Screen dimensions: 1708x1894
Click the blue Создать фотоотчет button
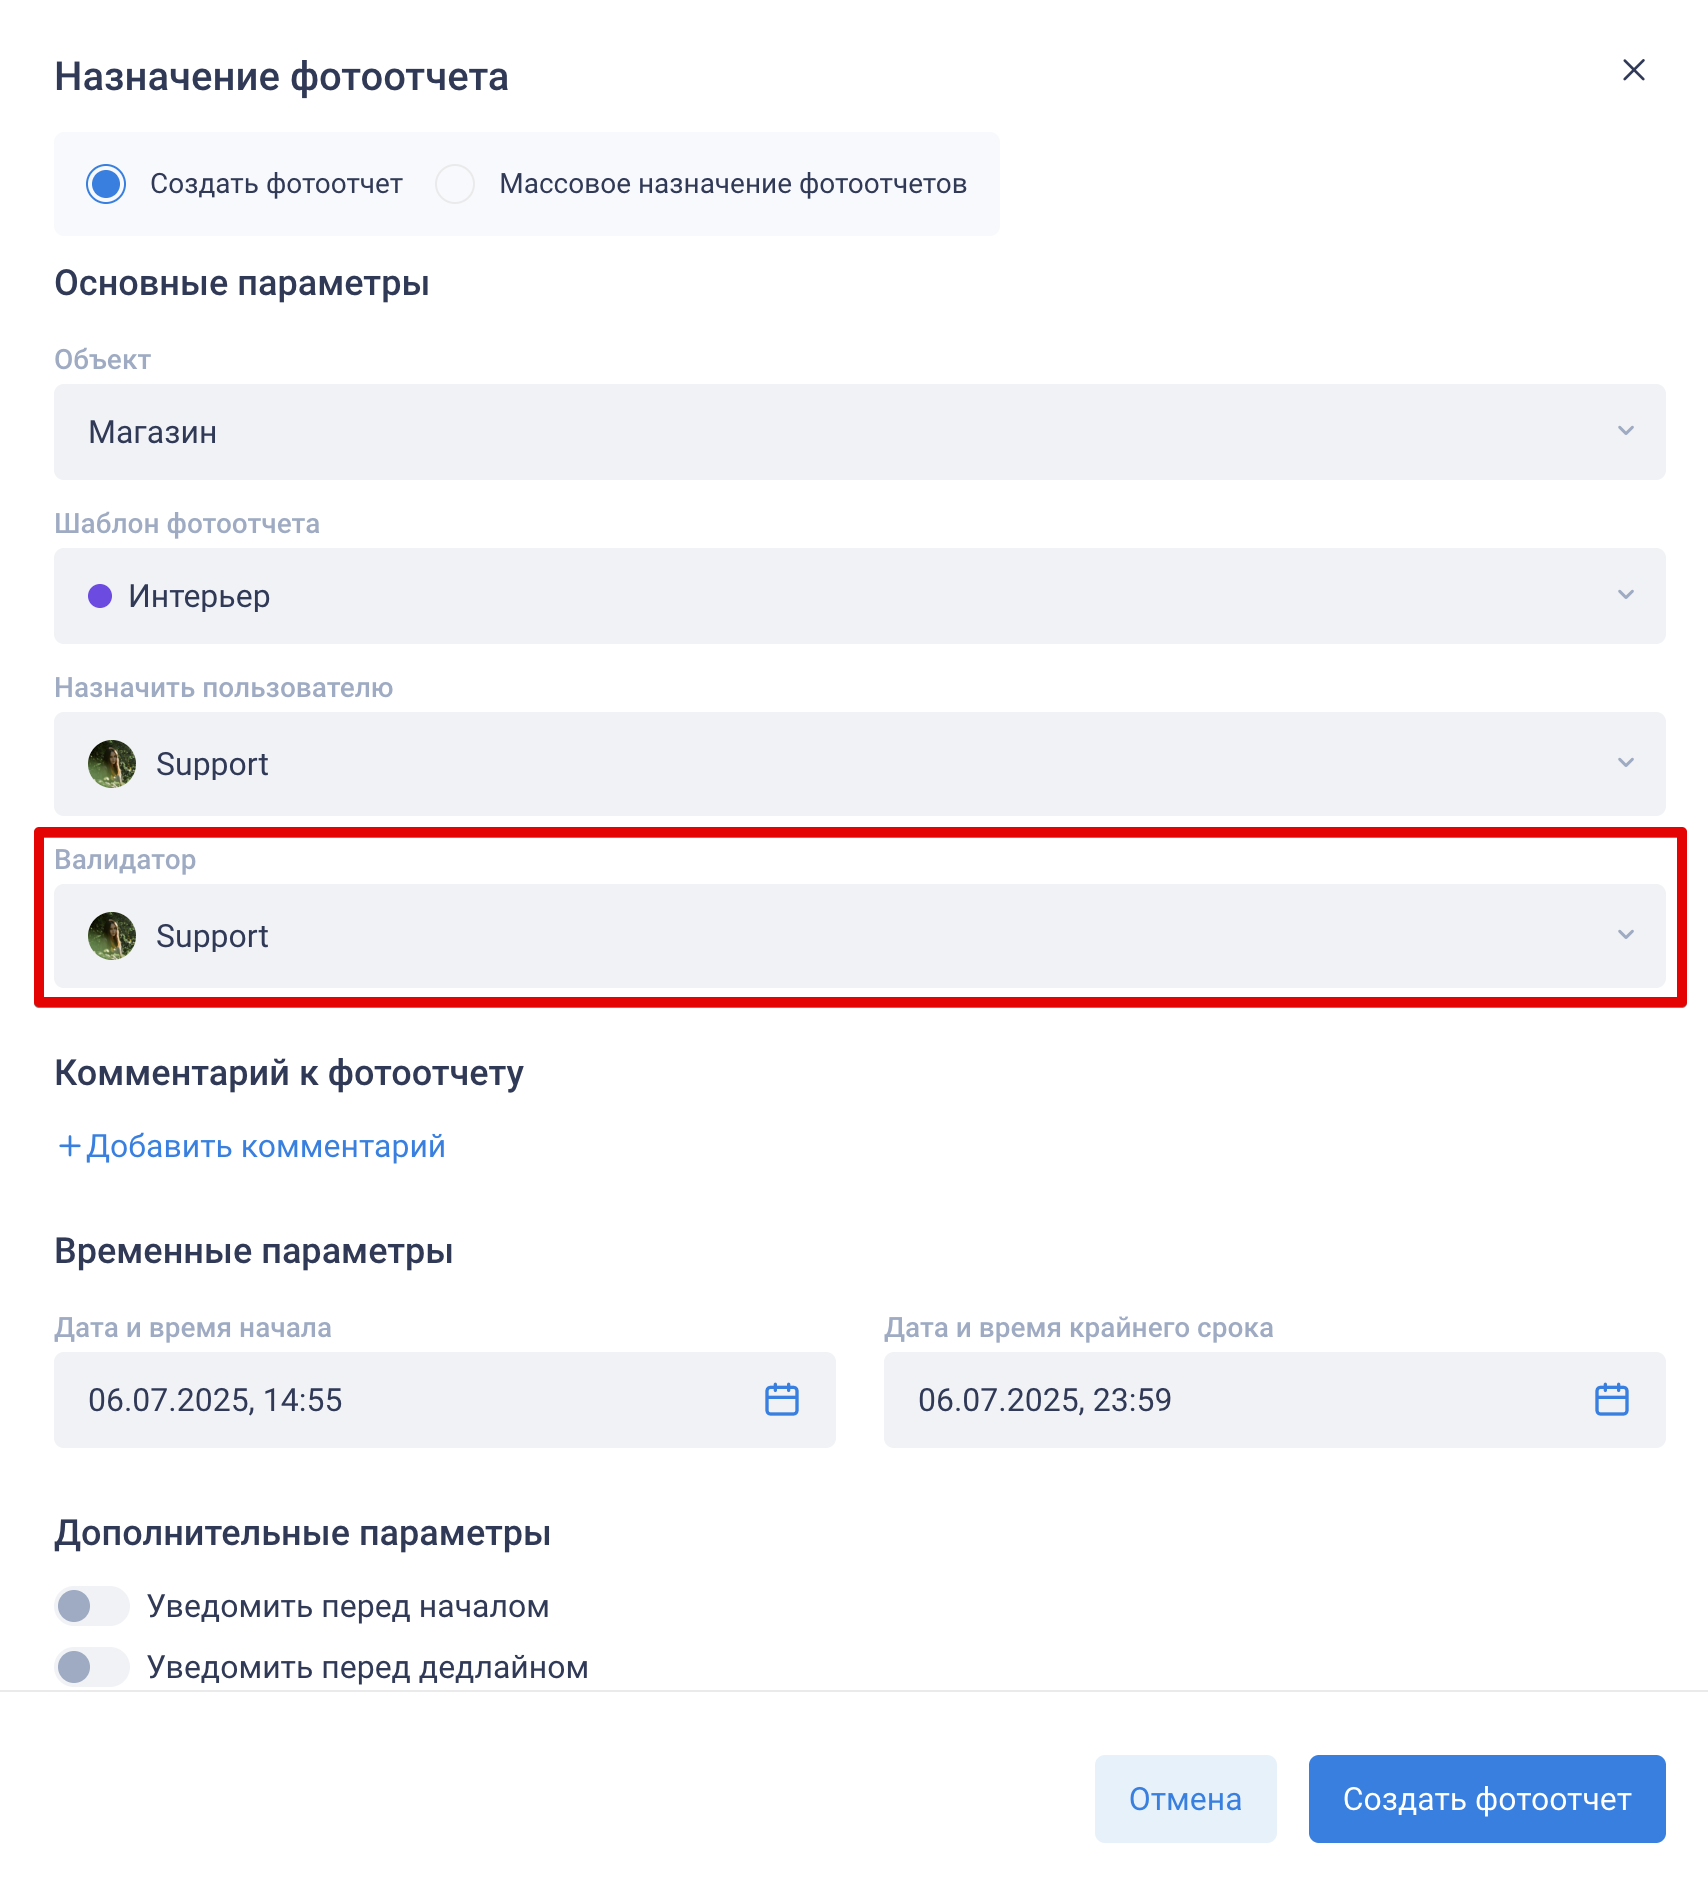(1487, 1799)
